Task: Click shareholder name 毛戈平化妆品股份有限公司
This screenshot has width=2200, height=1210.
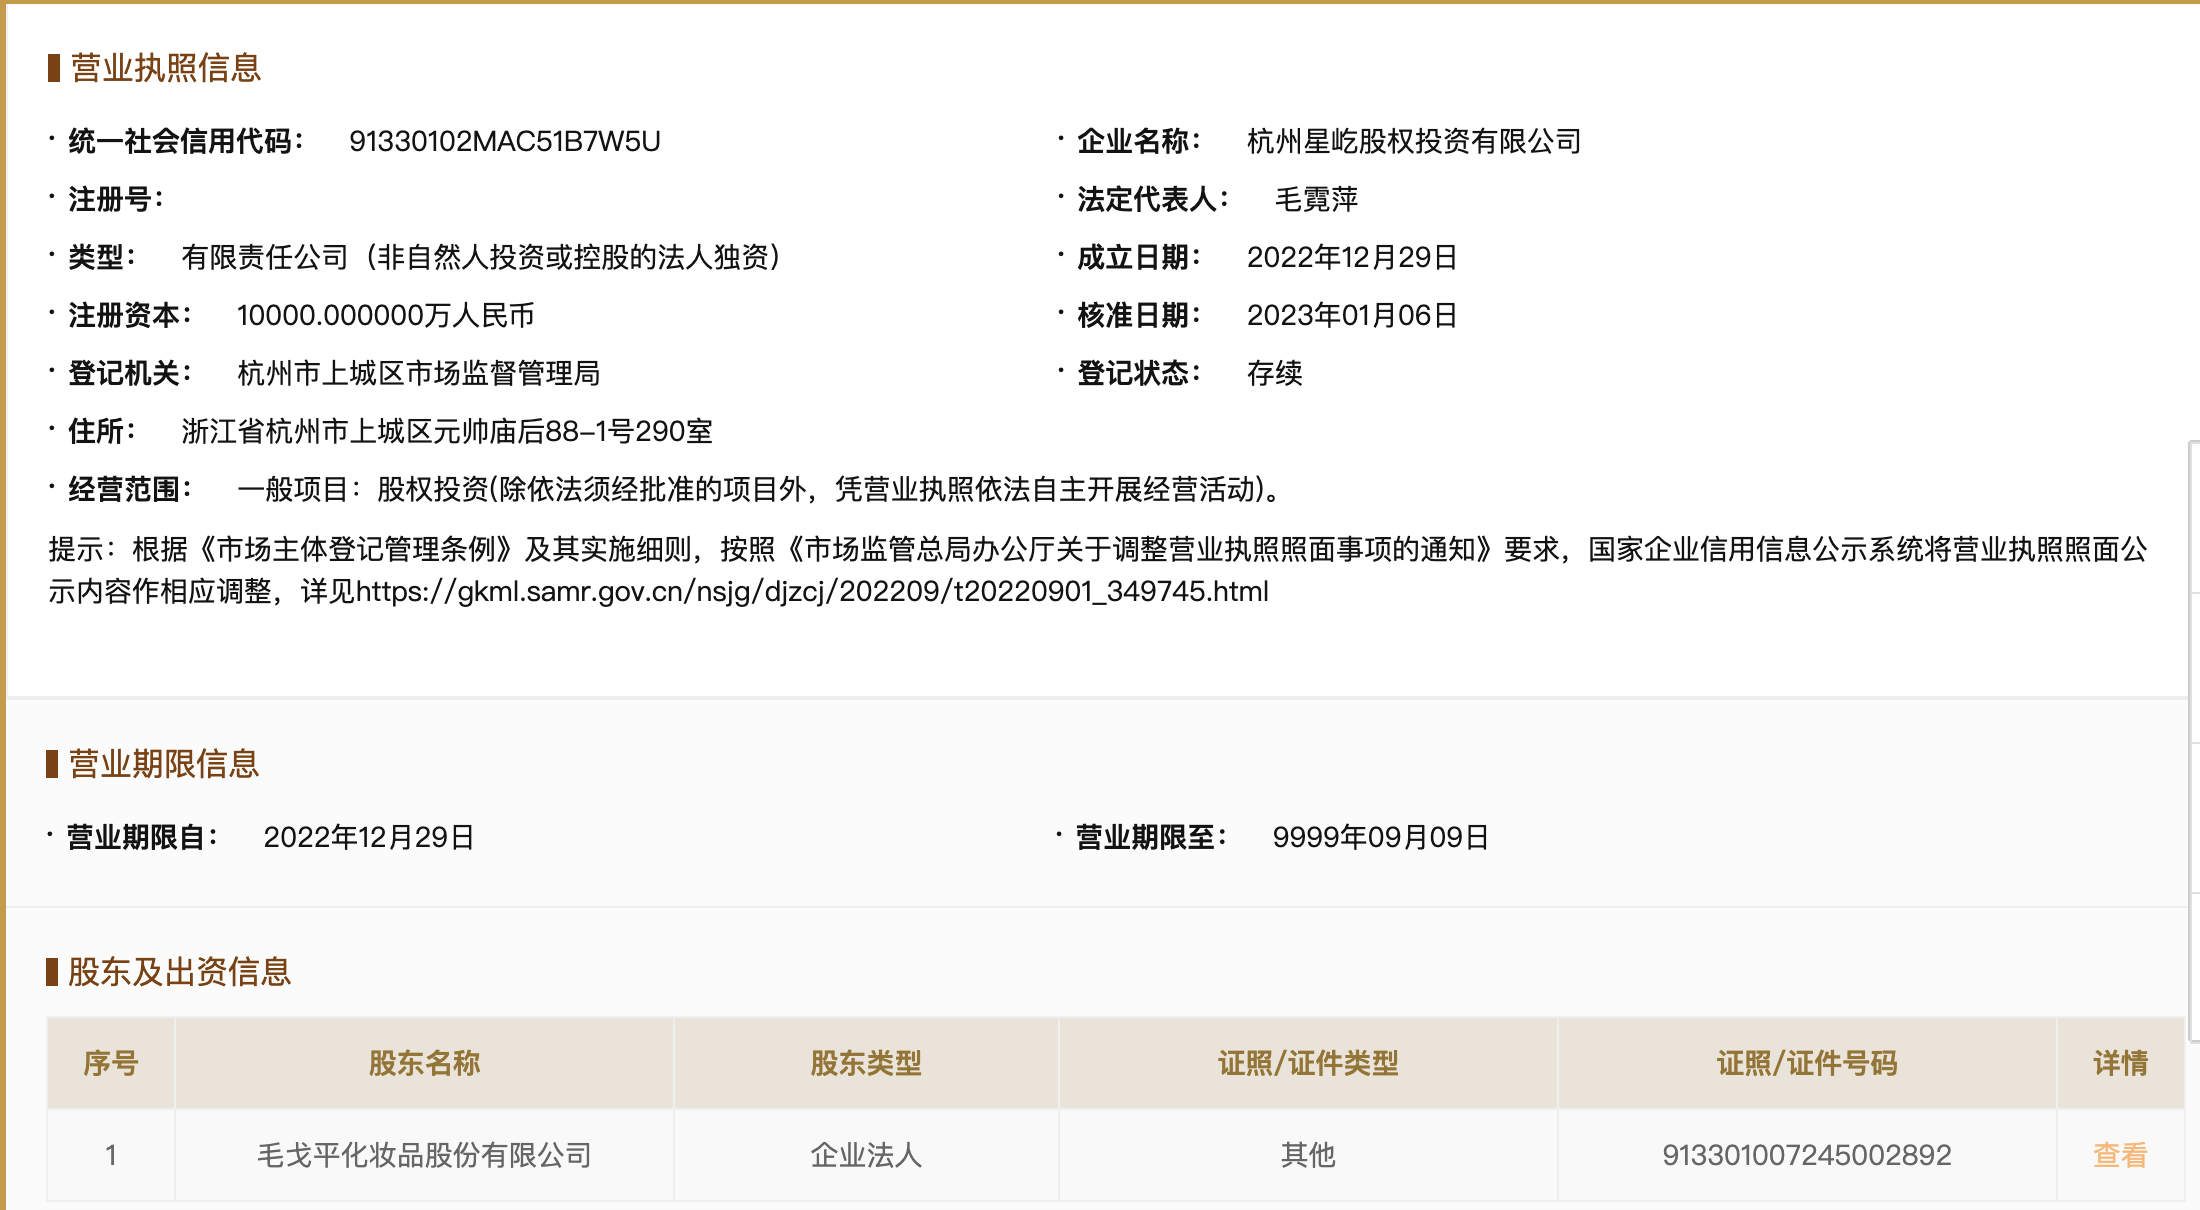Action: pos(424,1155)
